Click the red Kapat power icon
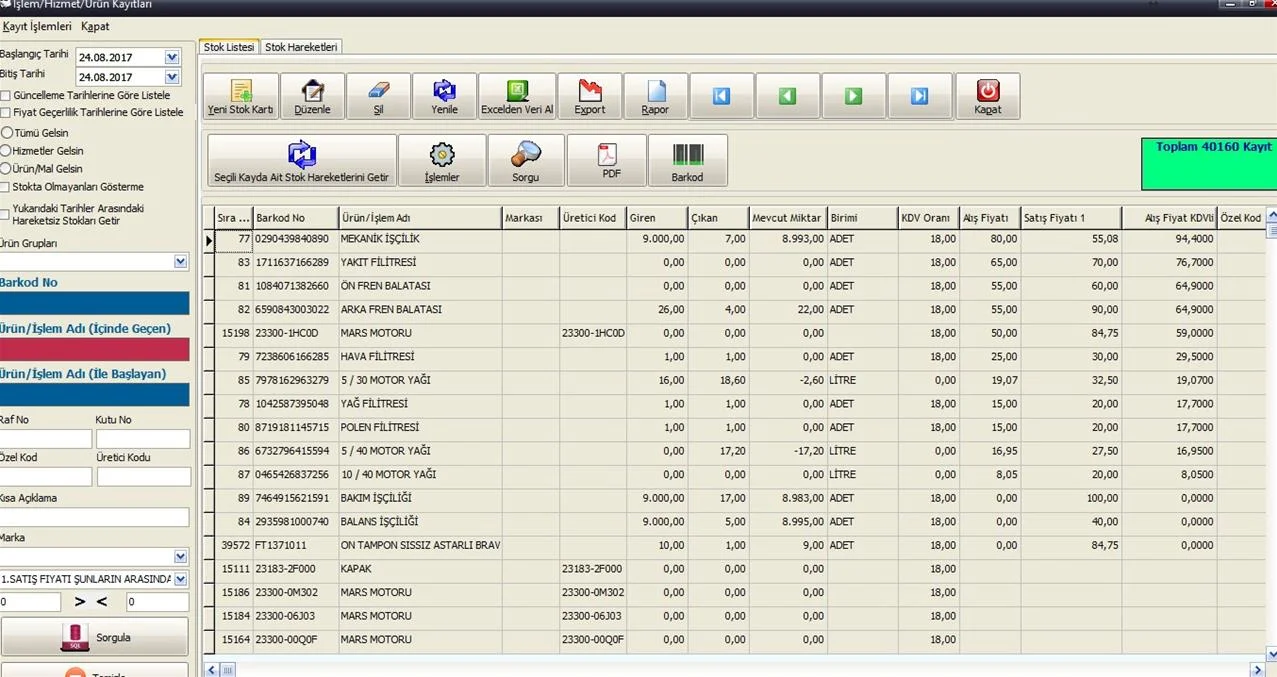 click(987, 91)
